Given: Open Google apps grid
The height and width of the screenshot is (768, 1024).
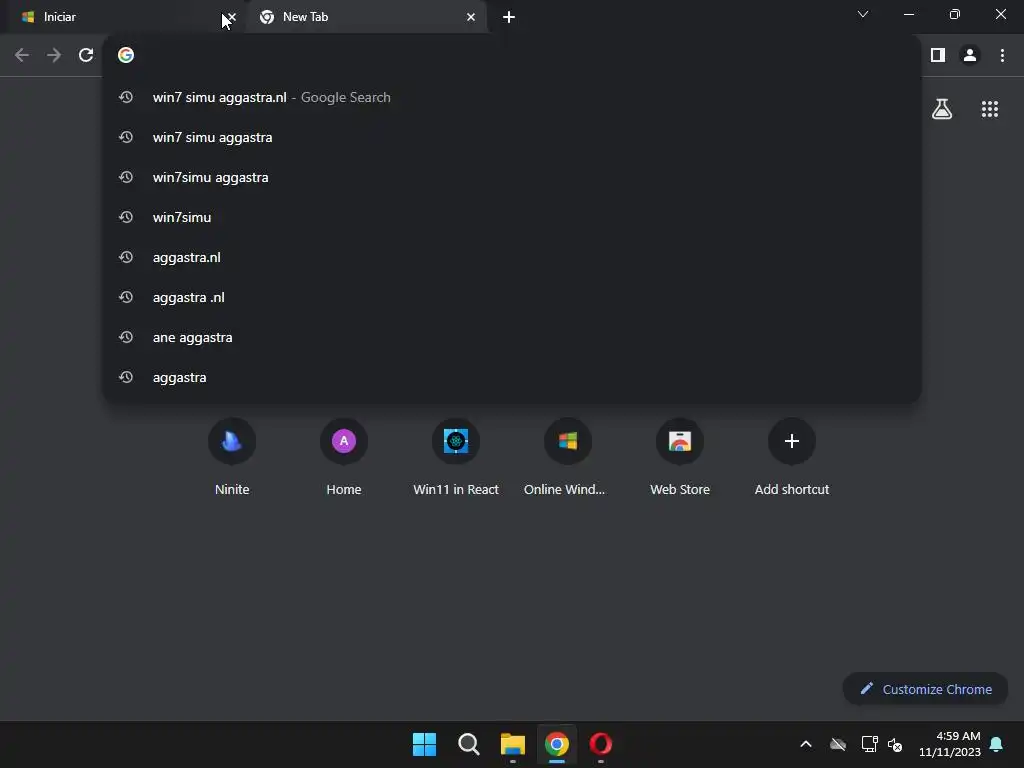Looking at the screenshot, I should tap(989, 109).
